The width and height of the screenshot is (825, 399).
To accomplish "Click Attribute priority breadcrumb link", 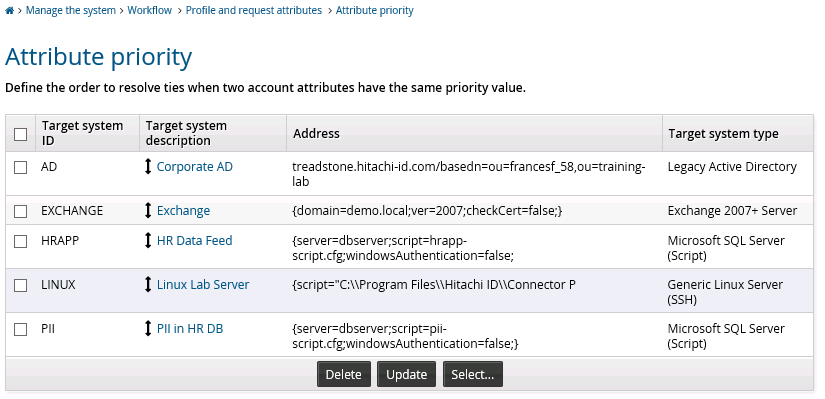I will [x=375, y=10].
